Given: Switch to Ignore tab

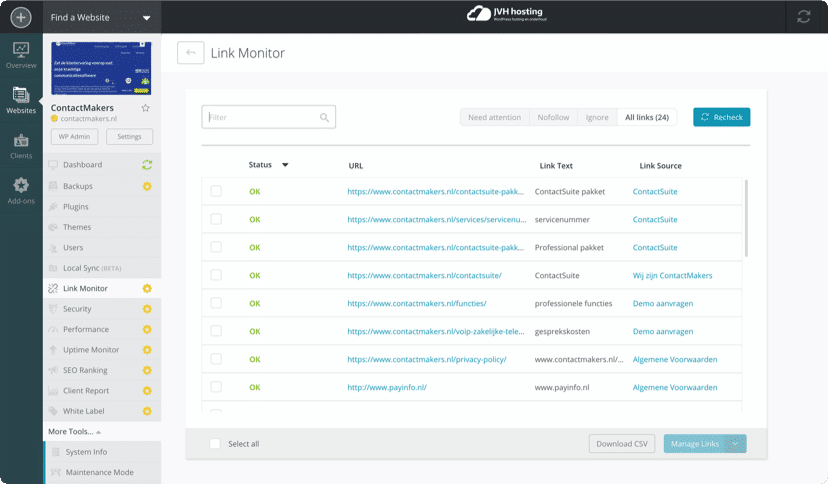Looking at the screenshot, I should click(x=597, y=117).
